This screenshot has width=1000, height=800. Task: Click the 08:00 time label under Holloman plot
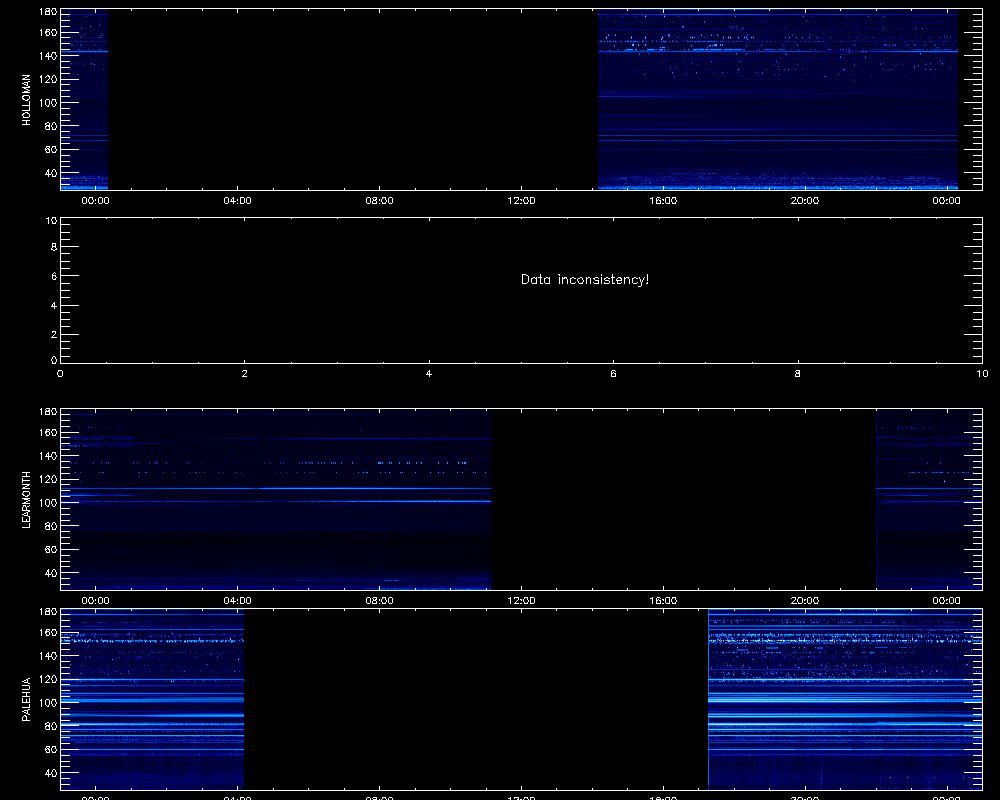[x=379, y=201]
